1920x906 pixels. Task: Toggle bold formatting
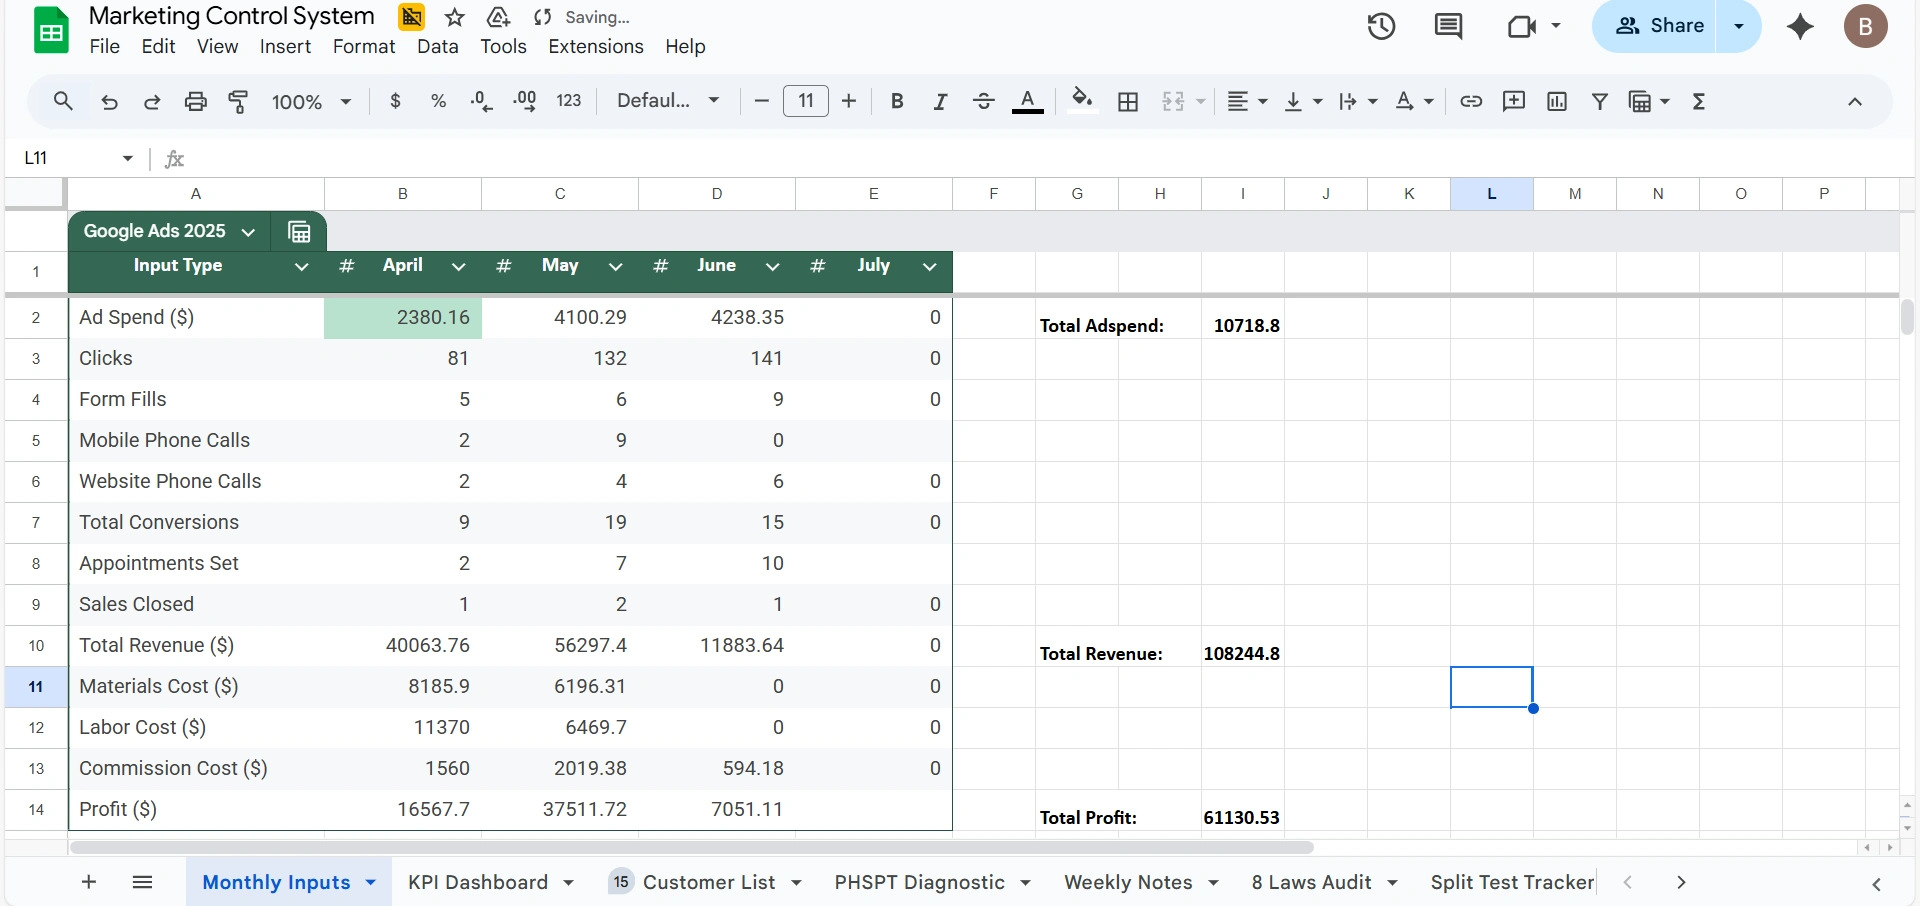click(897, 101)
